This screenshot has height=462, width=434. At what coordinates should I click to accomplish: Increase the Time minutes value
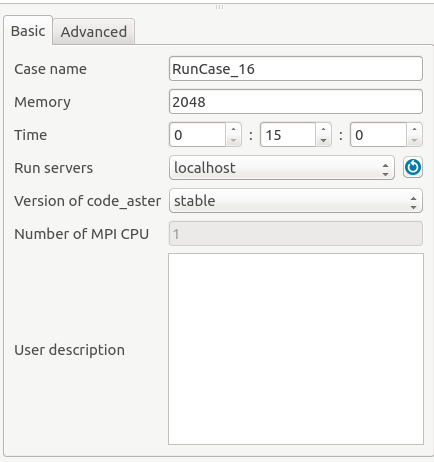point(323,129)
